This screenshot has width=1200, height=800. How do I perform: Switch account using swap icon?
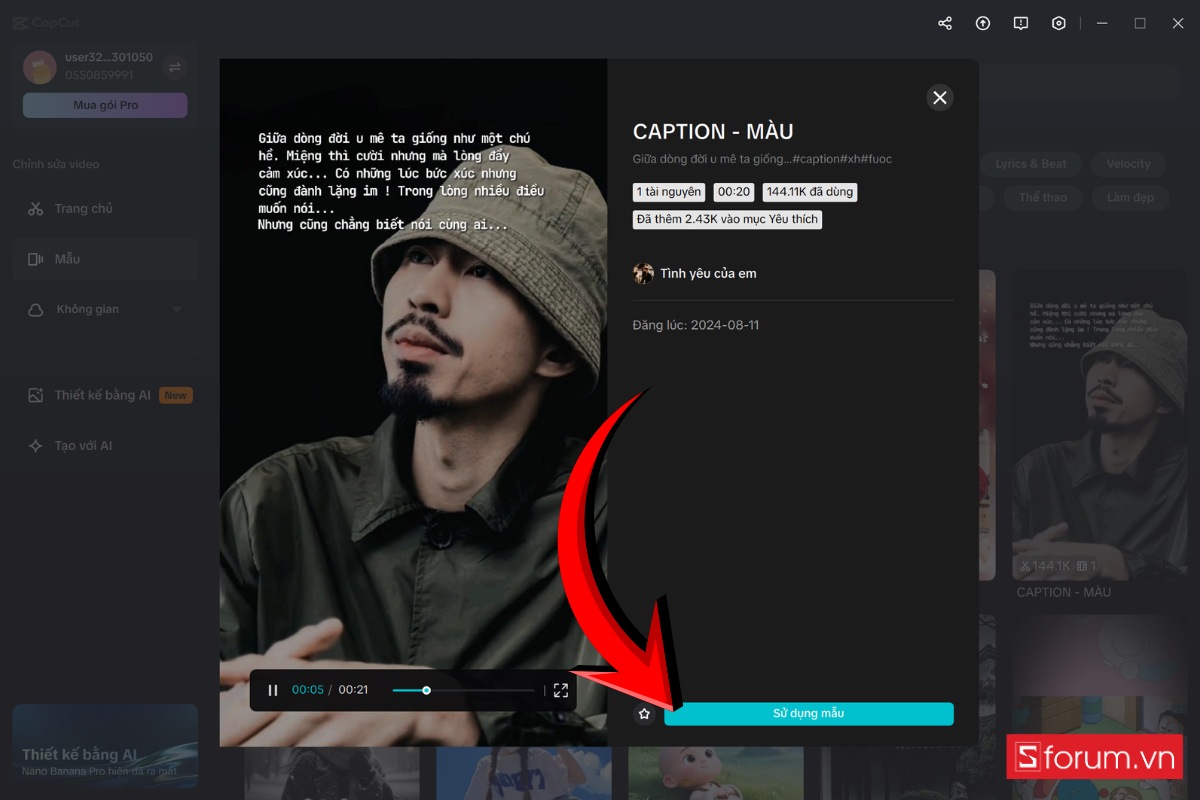(175, 67)
